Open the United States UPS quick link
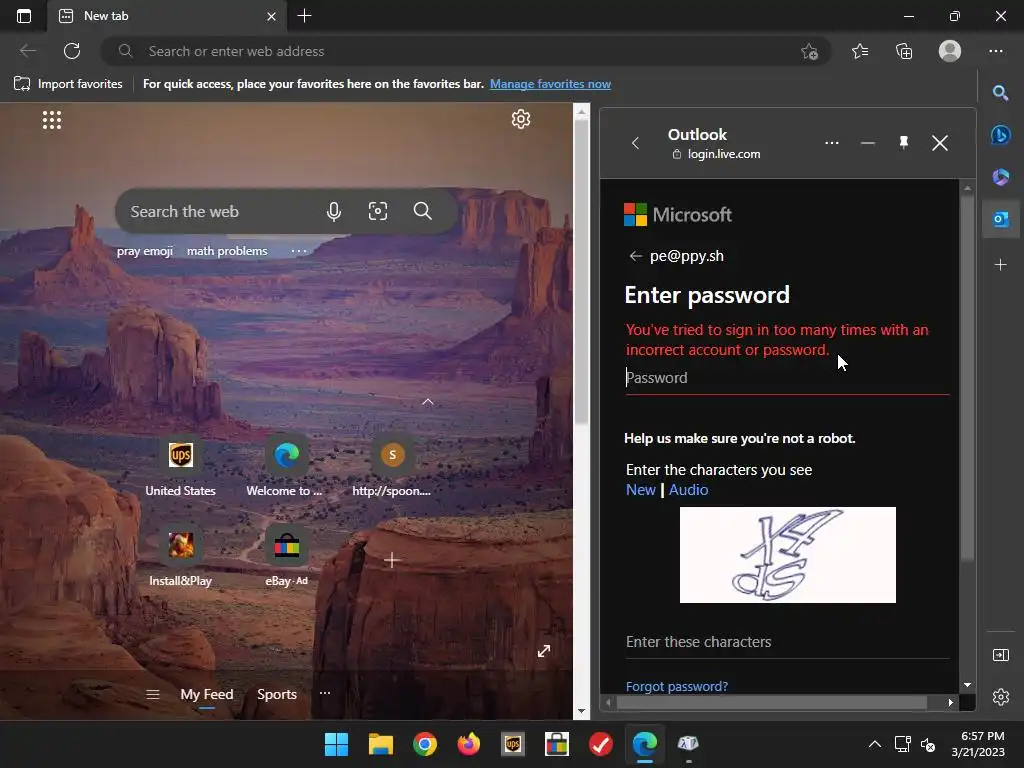 coord(180,467)
